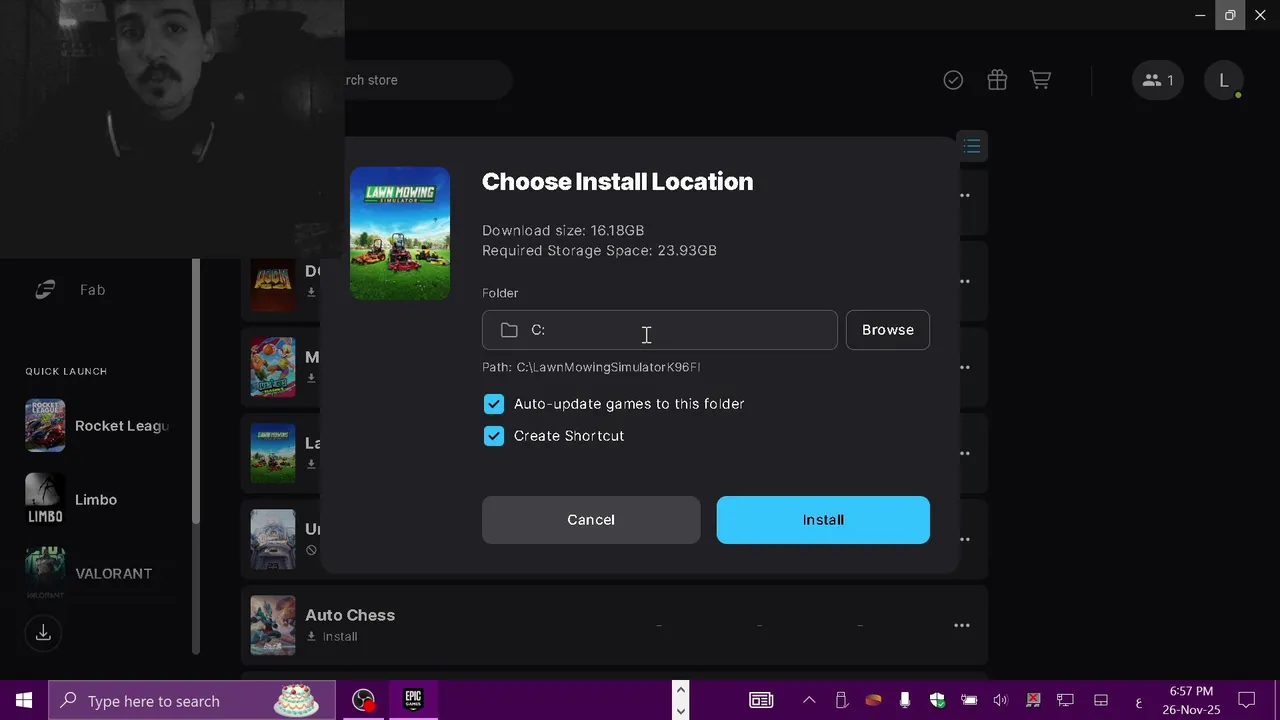The width and height of the screenshot is (1280, 720).
Task: Open the Browse folder picker
Action: (x=888, y=330)
